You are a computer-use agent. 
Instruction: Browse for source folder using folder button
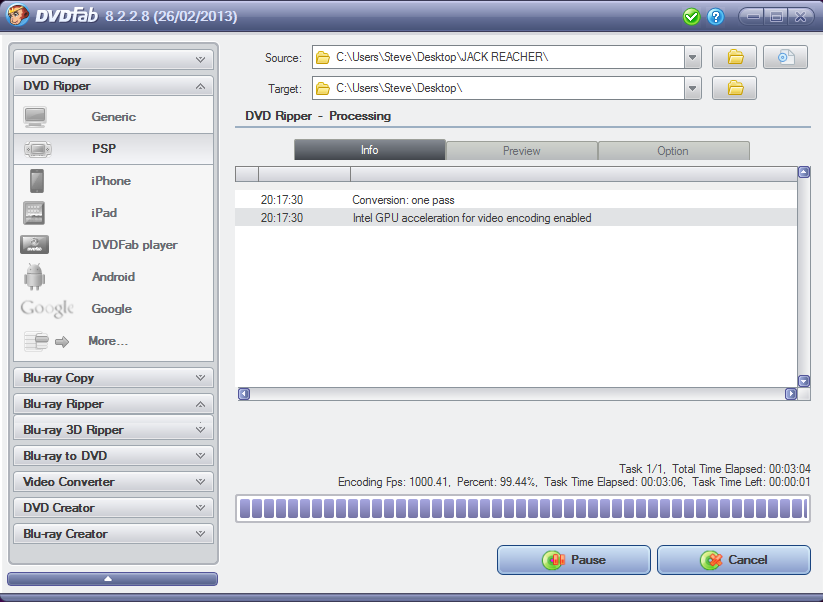(x=734, y=57)
